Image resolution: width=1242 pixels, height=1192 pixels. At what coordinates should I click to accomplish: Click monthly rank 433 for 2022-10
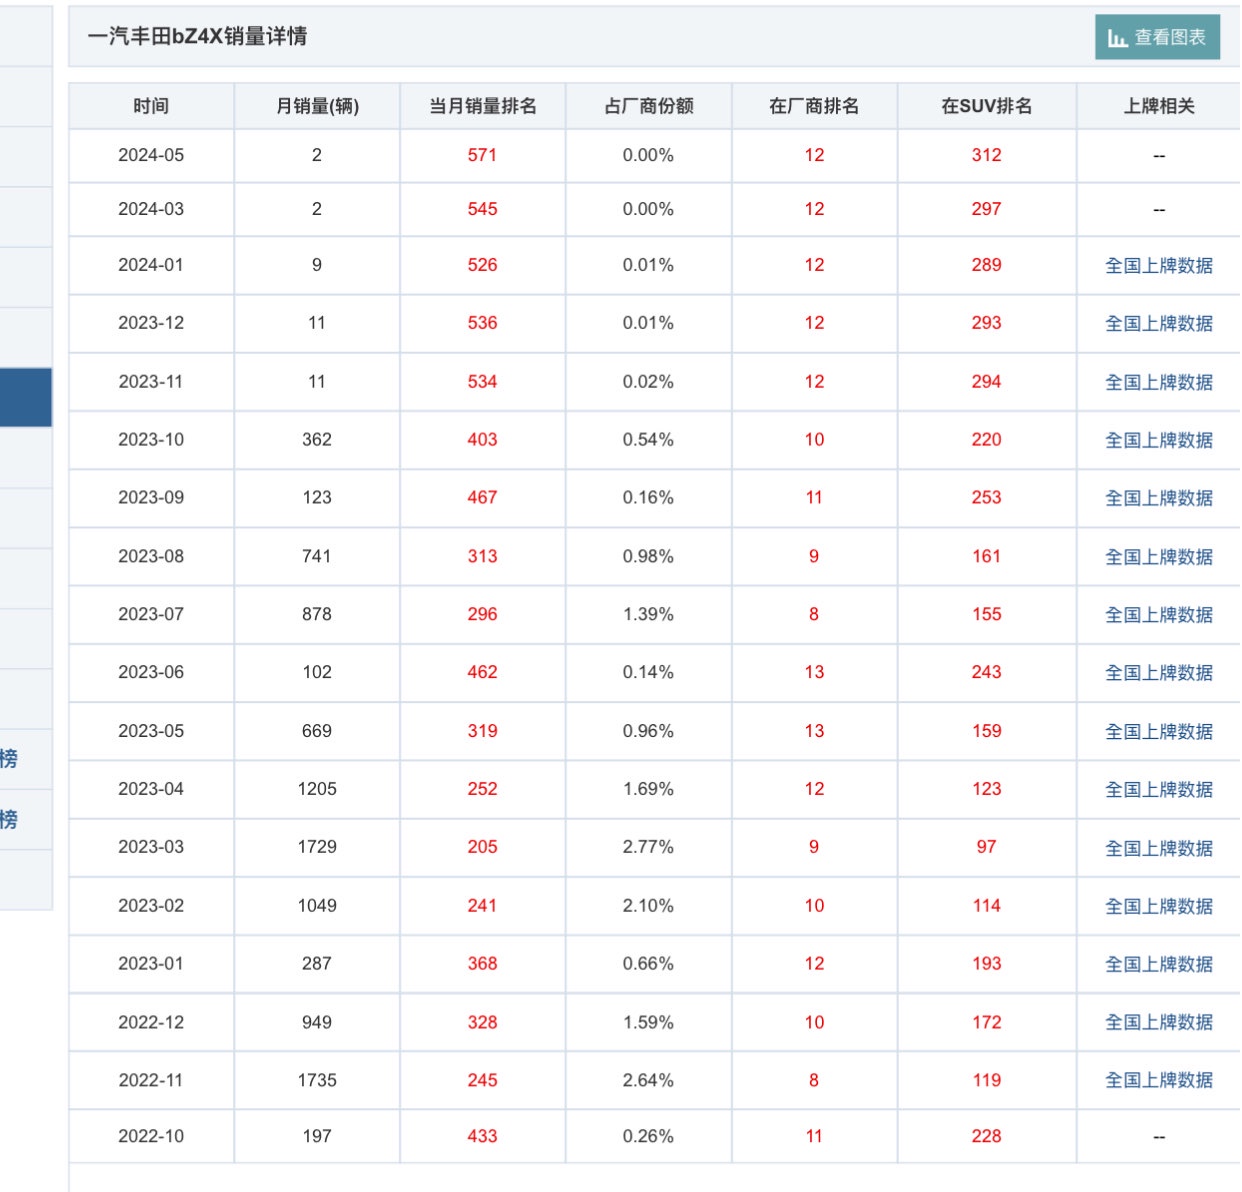482,1136
